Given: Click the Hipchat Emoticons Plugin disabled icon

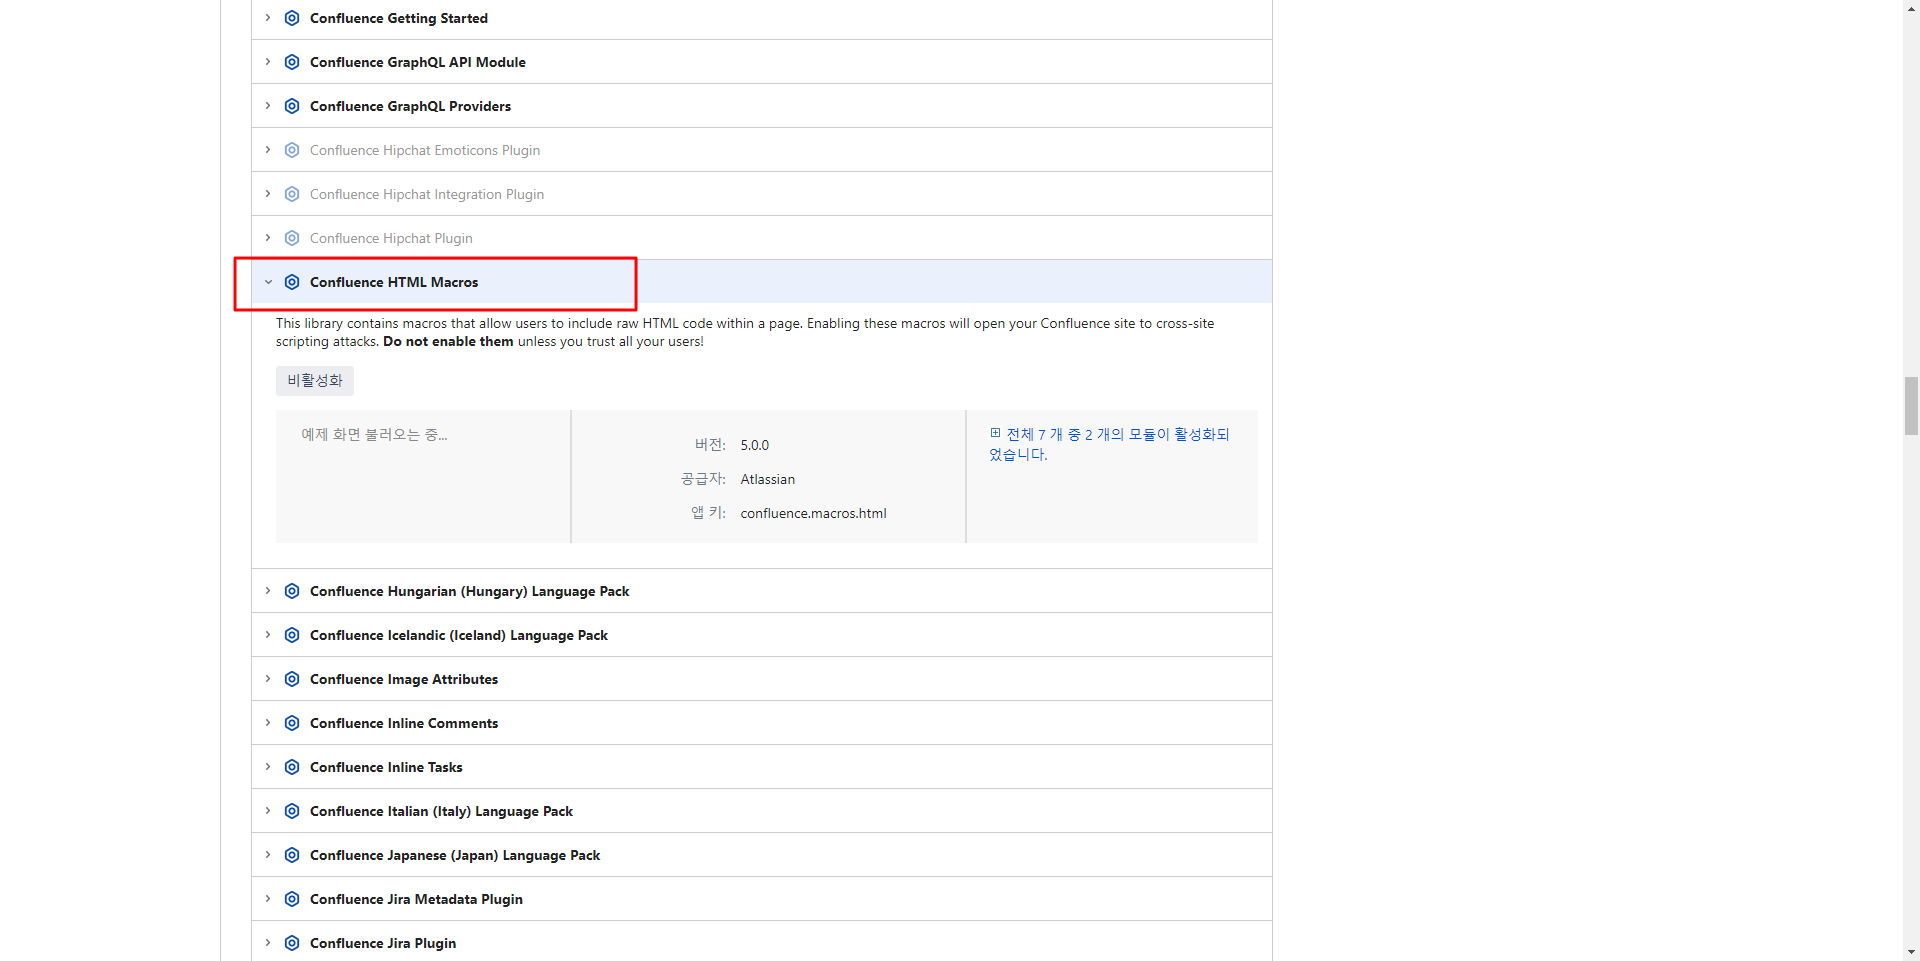Looking at the screenshot, I should 292,150.
